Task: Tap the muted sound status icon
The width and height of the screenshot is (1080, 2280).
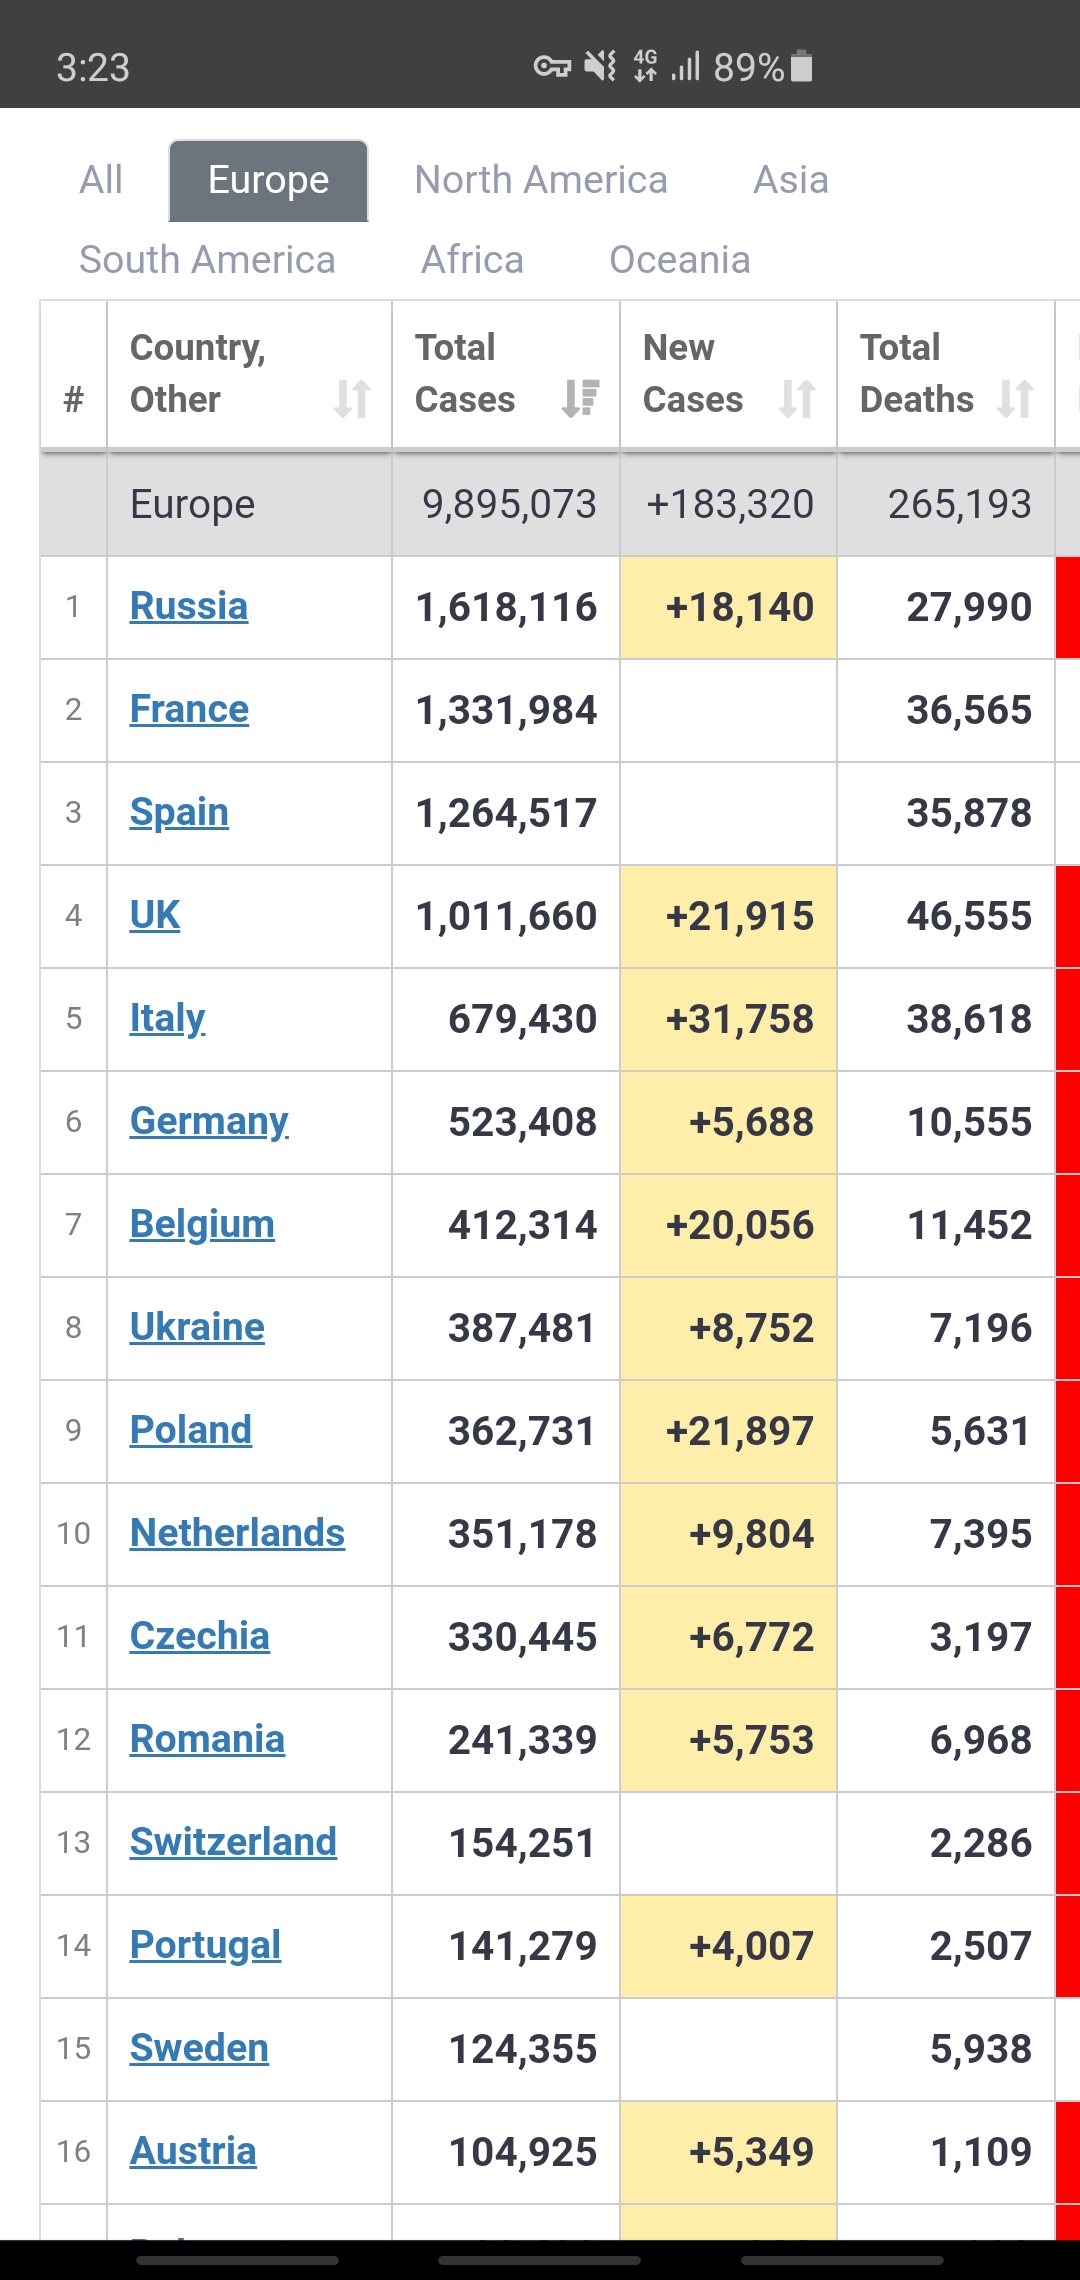Action: point(600,67)
